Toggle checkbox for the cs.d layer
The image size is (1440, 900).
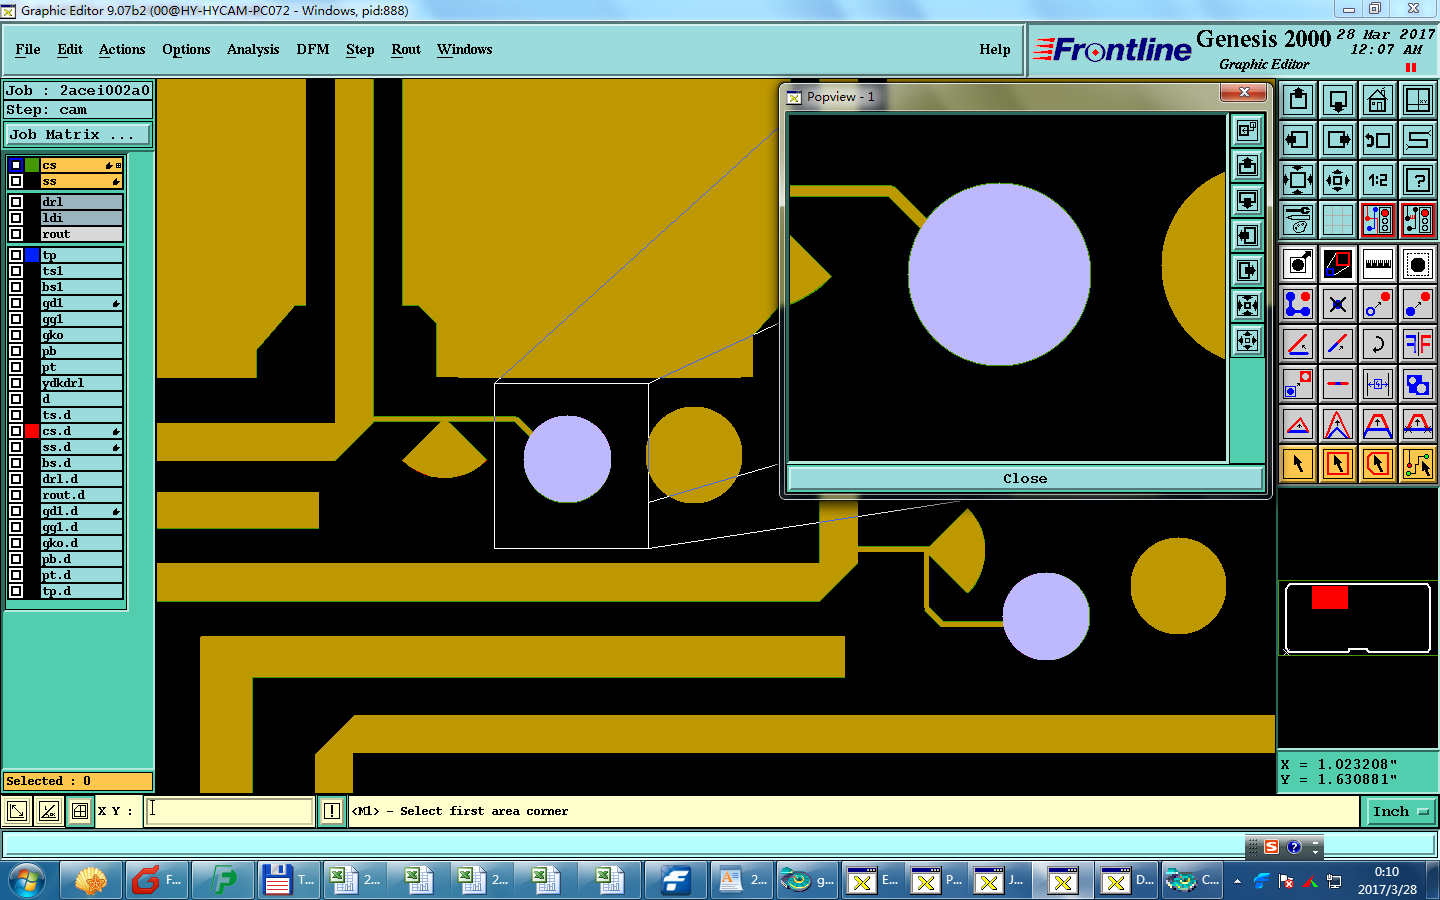(16, 431)
